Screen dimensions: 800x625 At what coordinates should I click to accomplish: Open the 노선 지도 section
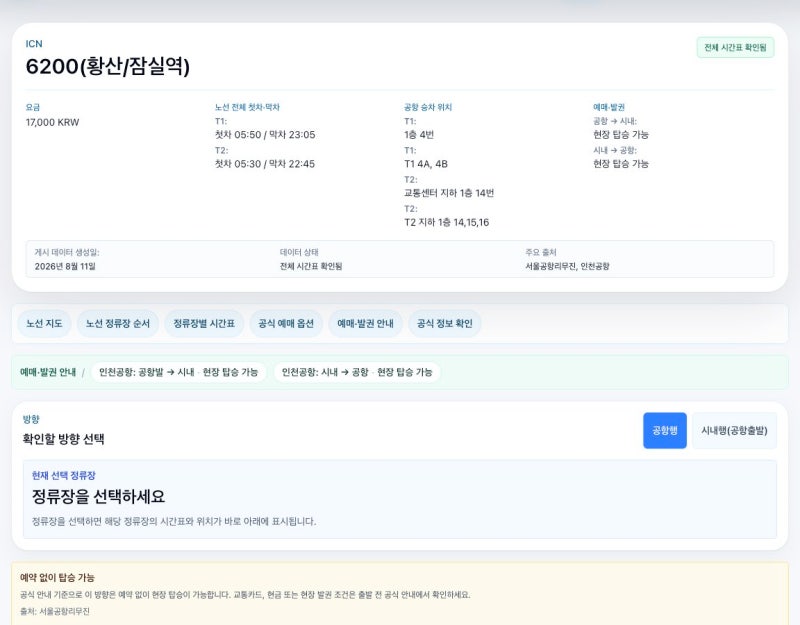click(x=44, y=323)
